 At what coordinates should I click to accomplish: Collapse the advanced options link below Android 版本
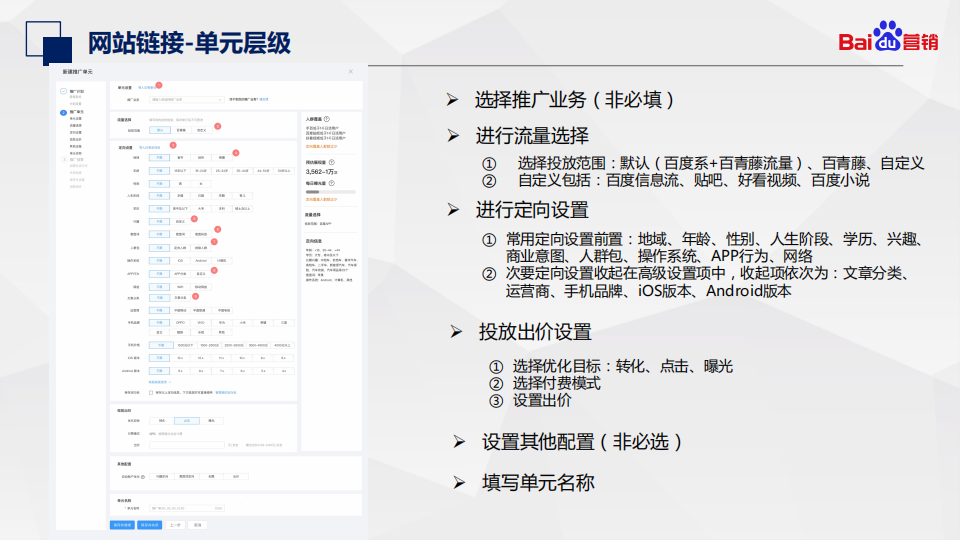tap(159, 382)
